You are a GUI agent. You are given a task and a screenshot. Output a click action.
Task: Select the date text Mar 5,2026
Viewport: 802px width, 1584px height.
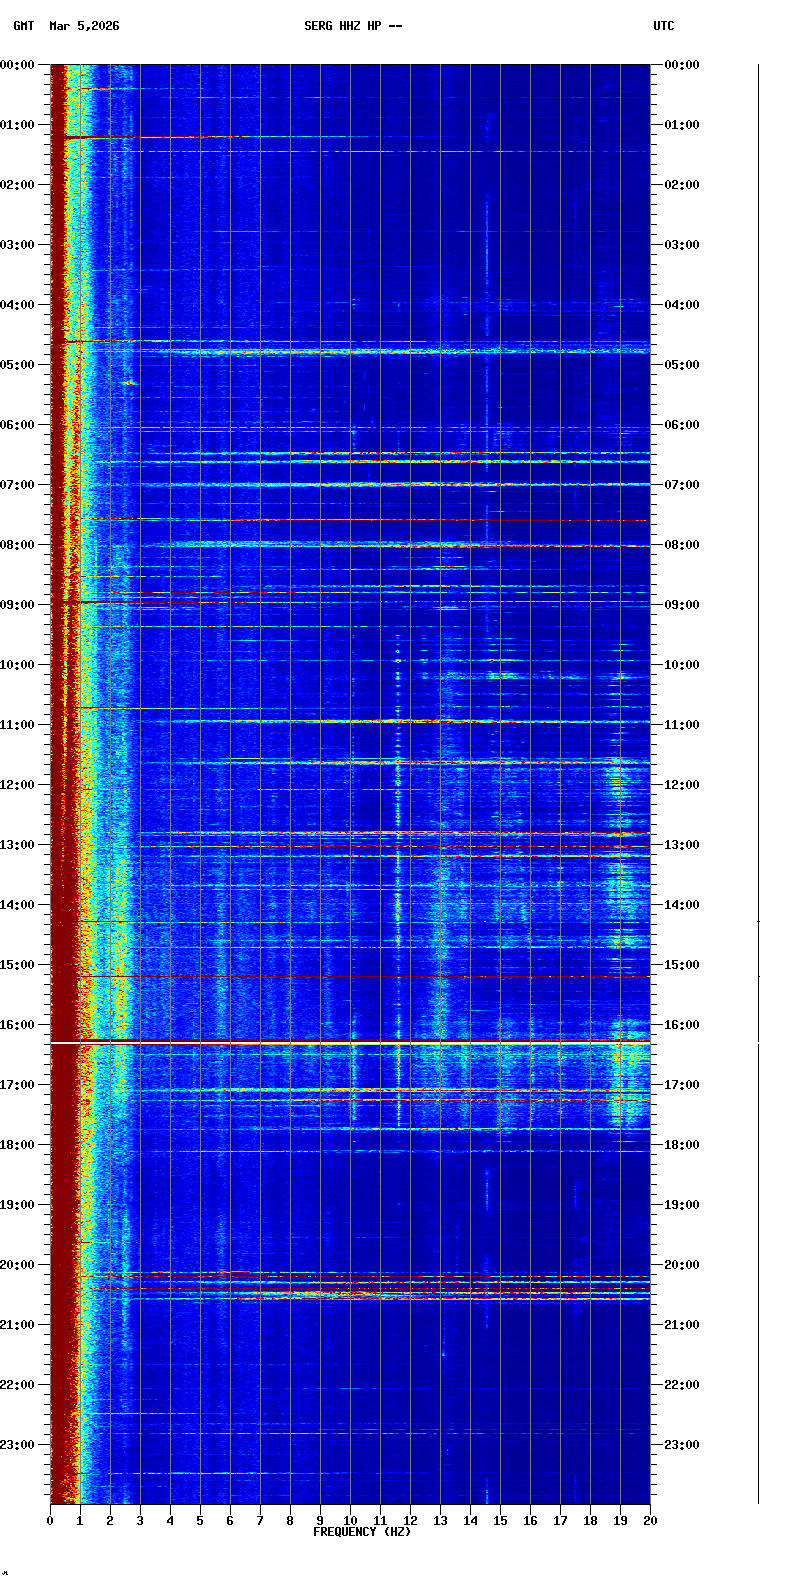[x=84, y=26]
